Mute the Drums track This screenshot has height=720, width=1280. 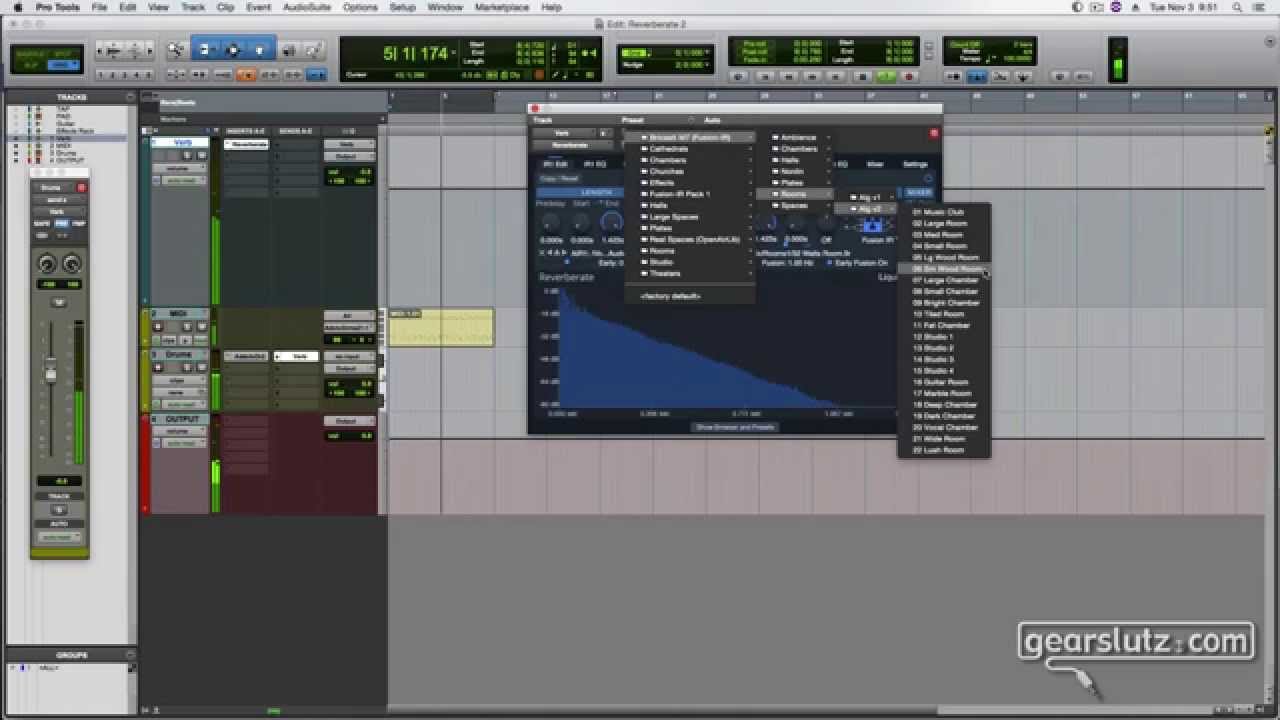point(204,368)
